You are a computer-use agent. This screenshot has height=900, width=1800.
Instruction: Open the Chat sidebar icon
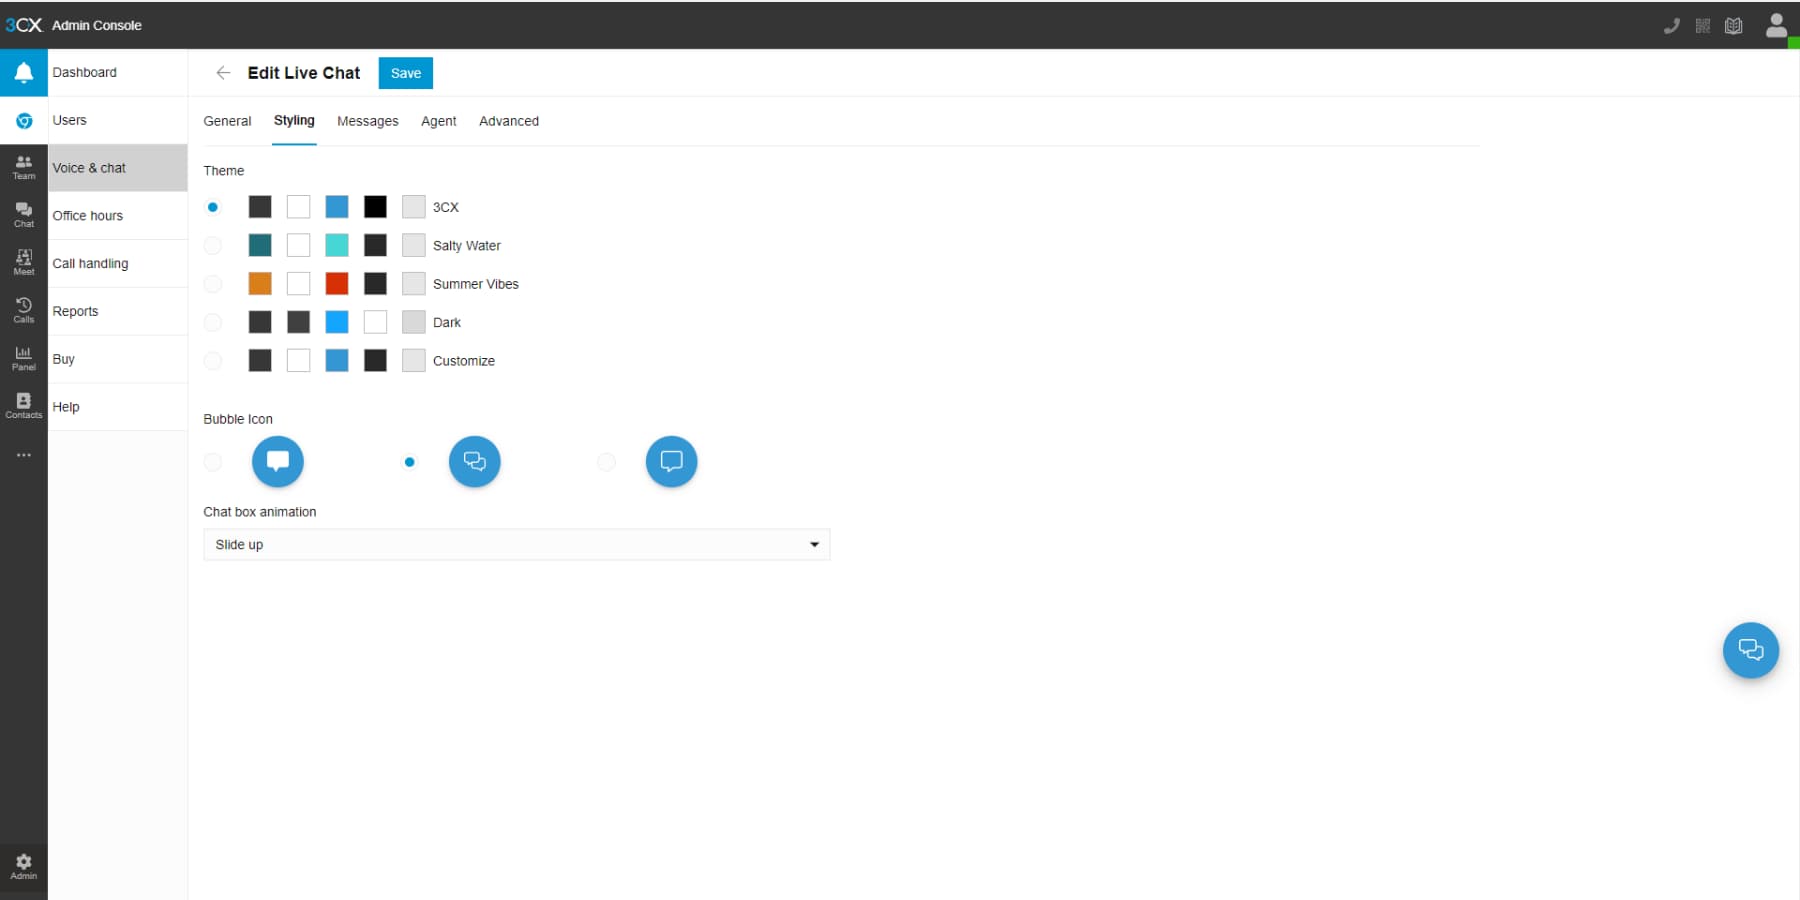pyautogui.click(x=23, y=215)
